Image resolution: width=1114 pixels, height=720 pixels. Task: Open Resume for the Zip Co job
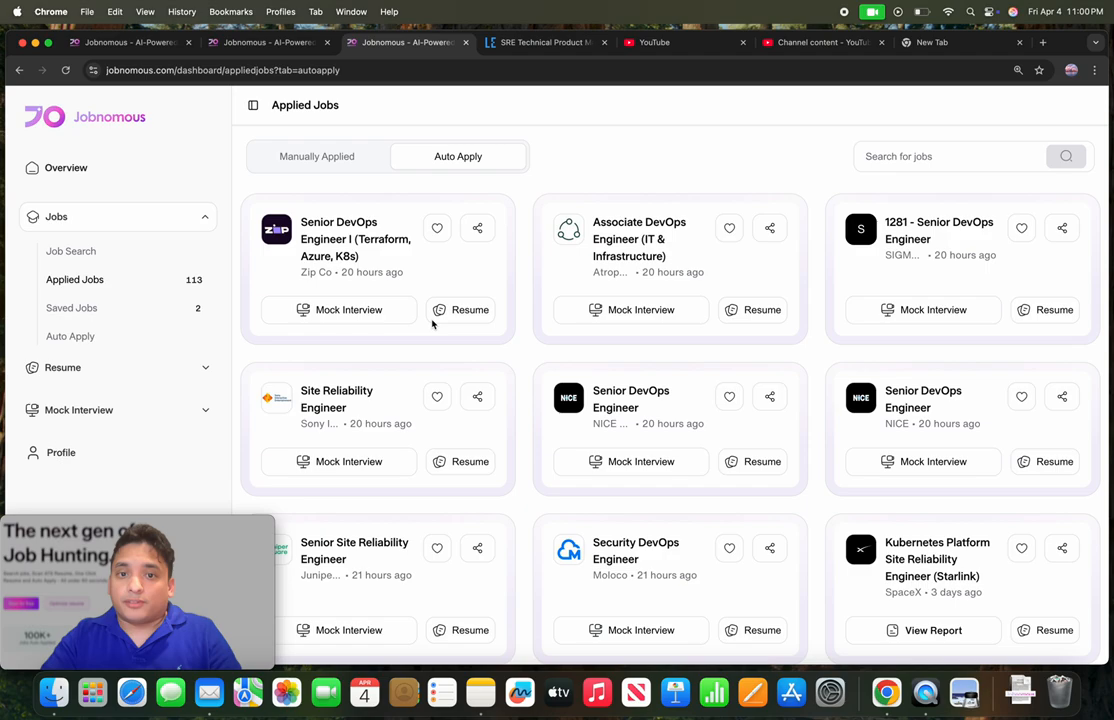460,310
